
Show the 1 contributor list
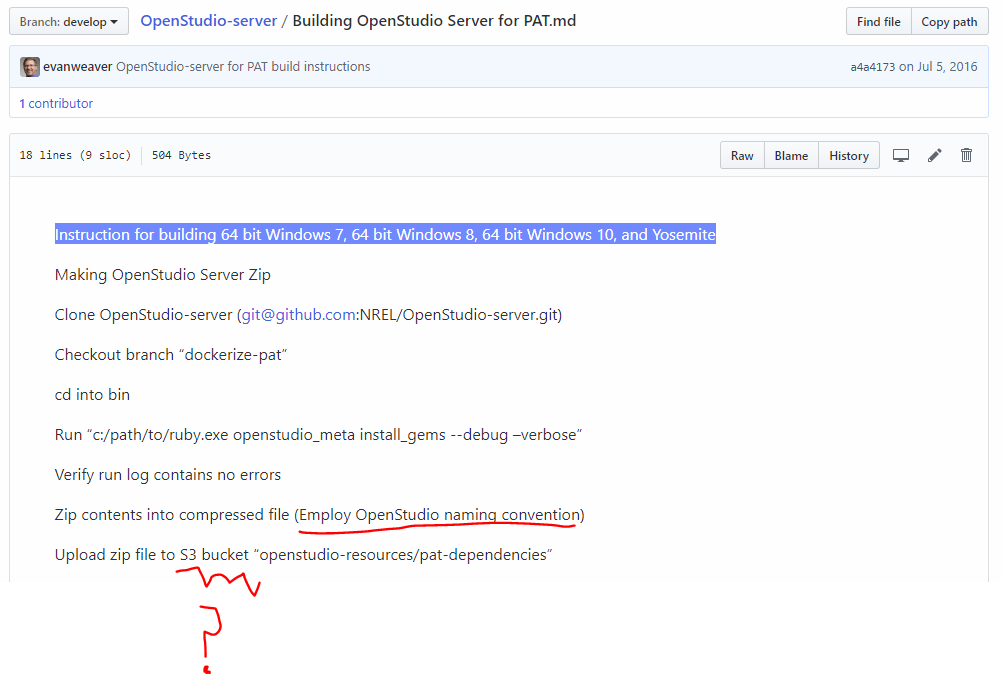pos(56,103)
